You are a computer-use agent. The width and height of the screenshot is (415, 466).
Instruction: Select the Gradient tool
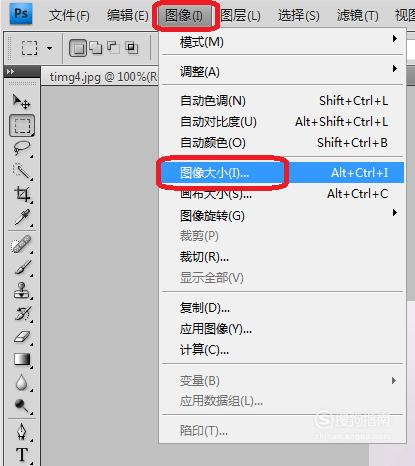pos(22,359)
